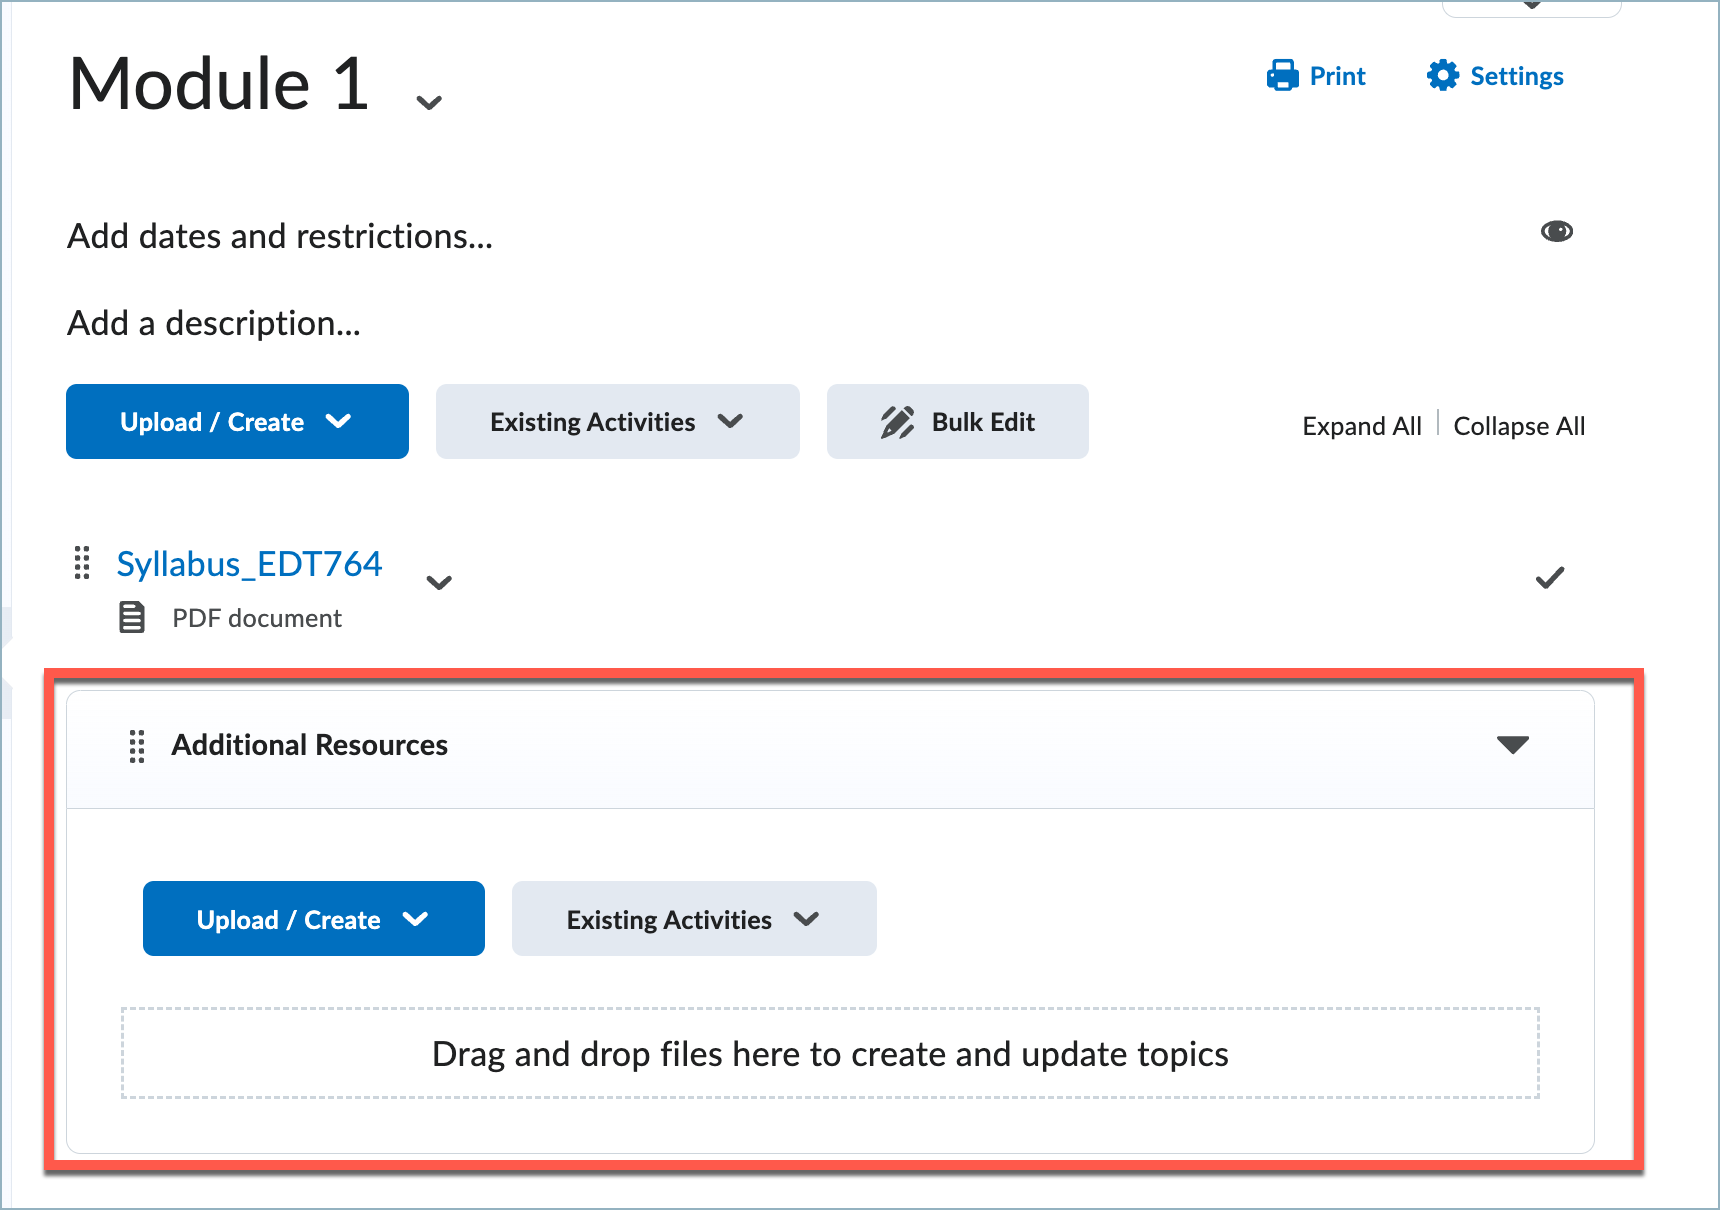Click the drag and drop files area
This screenshot has width=1720, height=1210.
[830, 1053]
